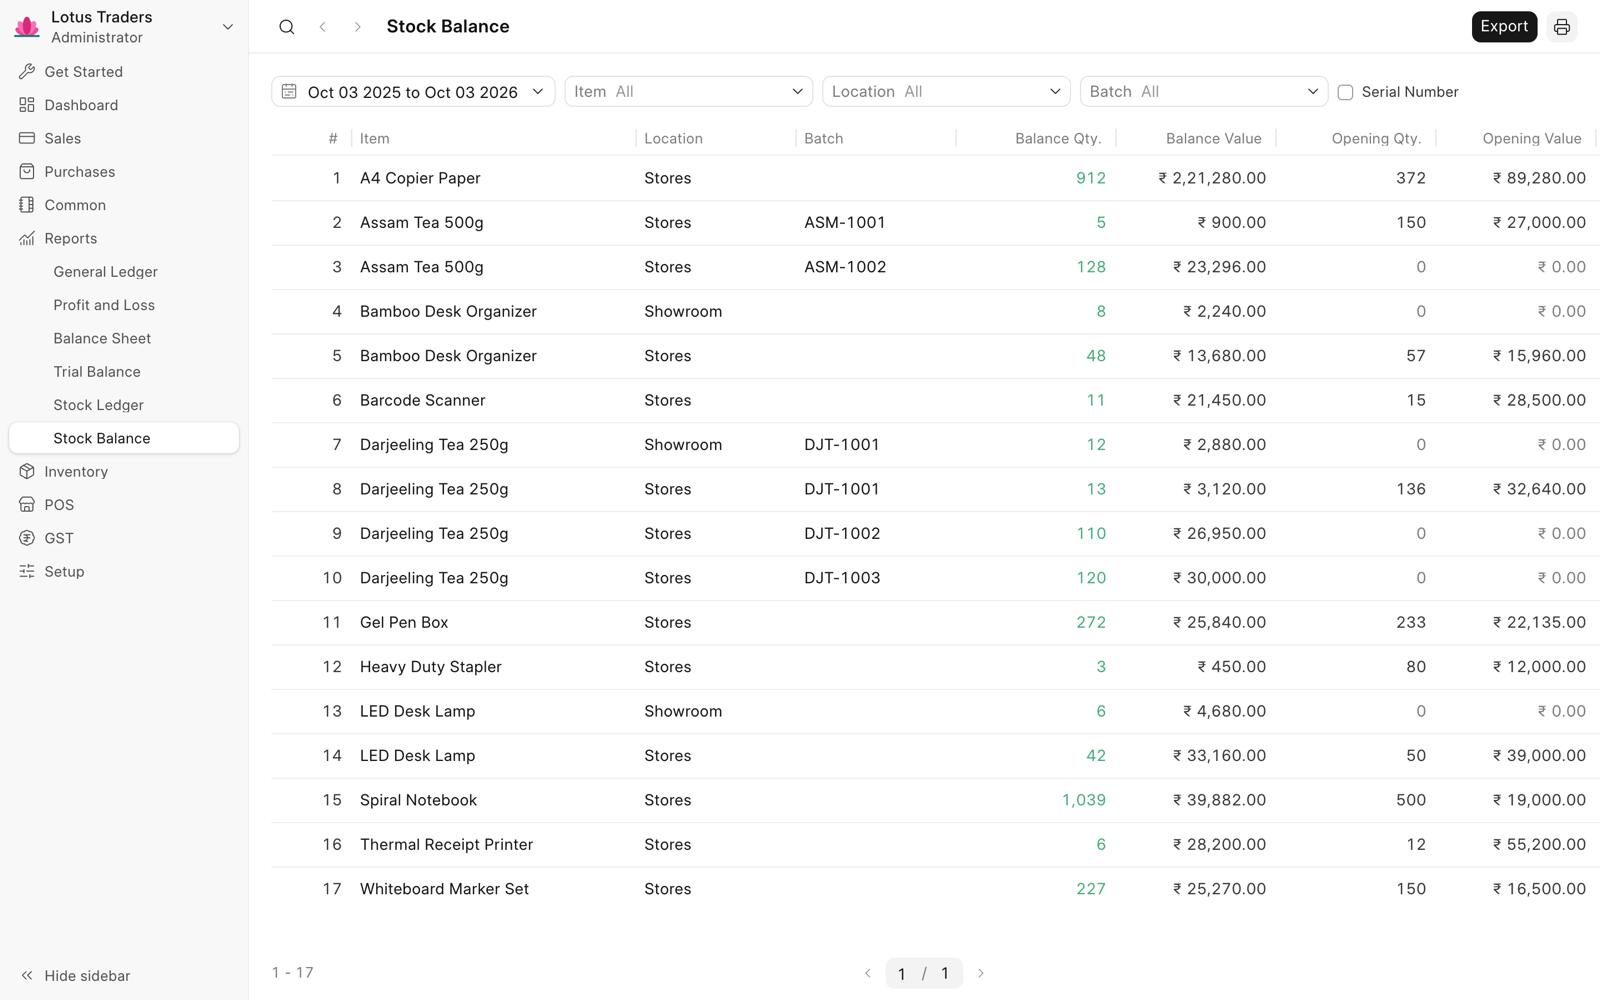
Task: Go back using the left arrow
Action: coord(323,27)
